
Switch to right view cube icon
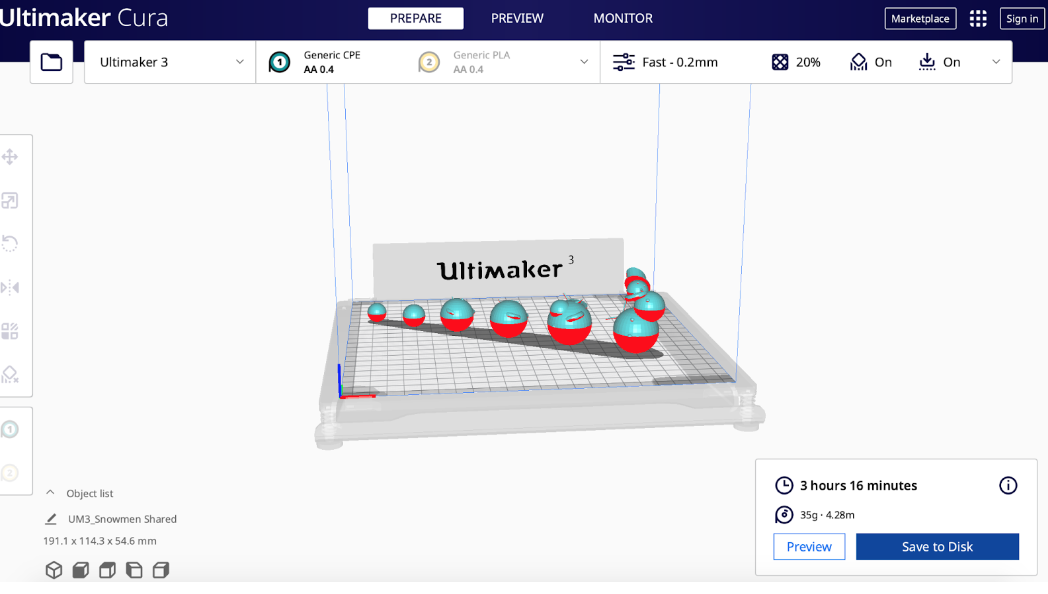pos(161,570)
